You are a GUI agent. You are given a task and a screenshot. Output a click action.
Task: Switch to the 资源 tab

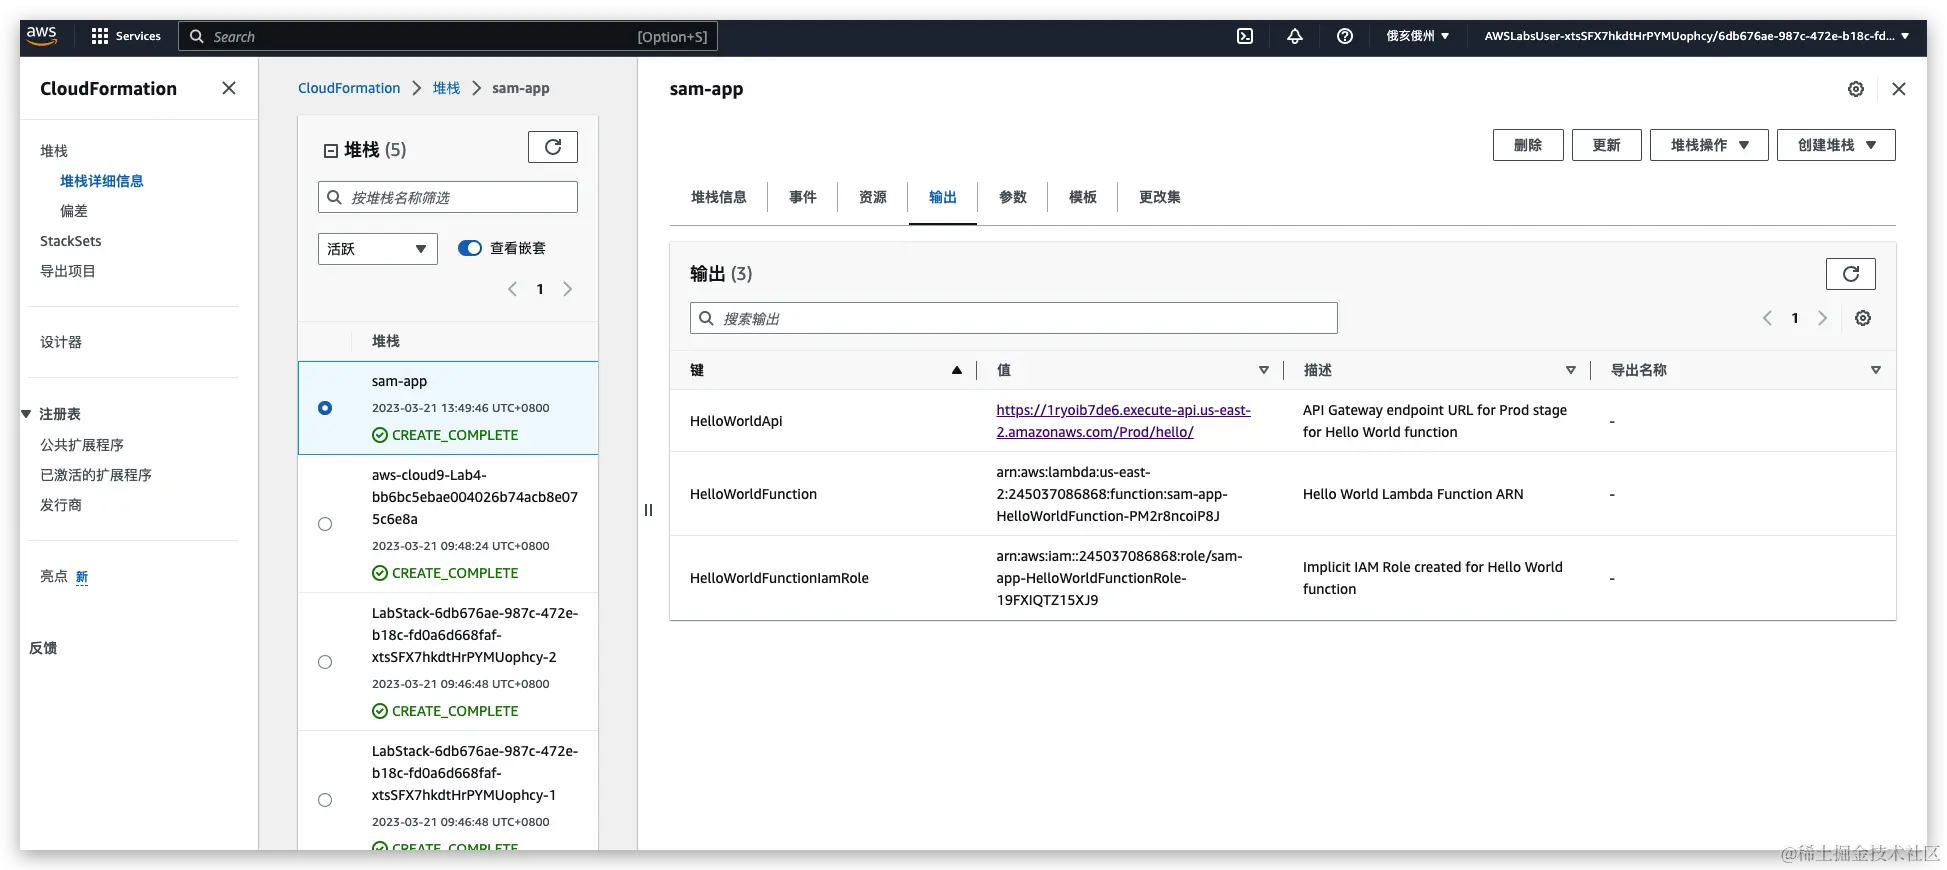point(873,197)
